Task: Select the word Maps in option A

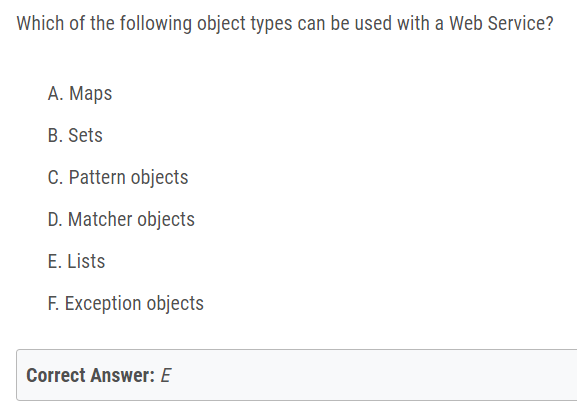Action: 91,93
